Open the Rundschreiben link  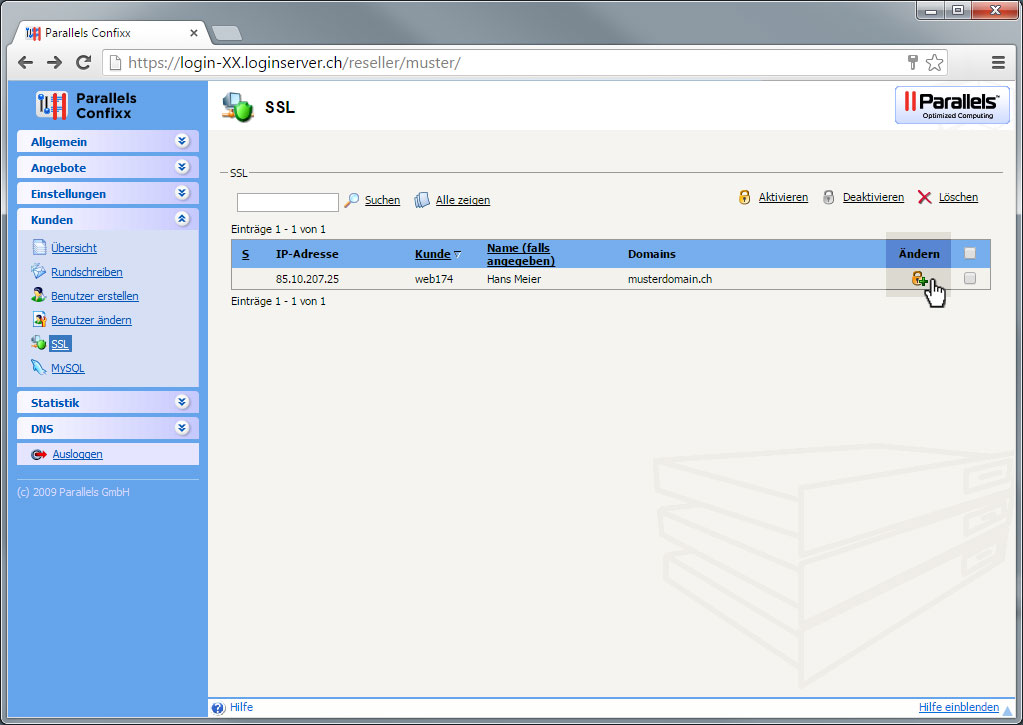87,272
